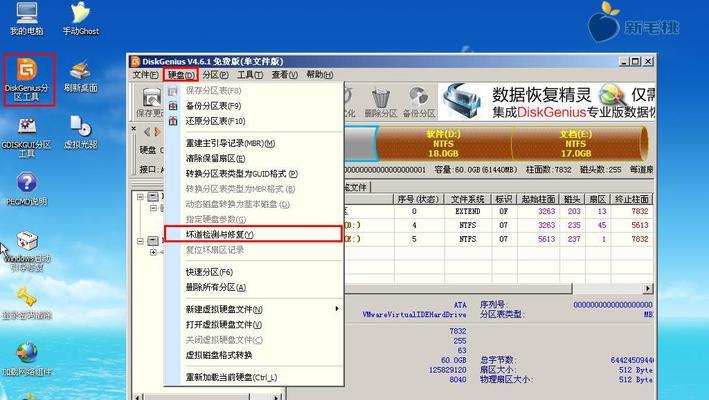Viewport: 709px width, 400px height.
Task: Select 清除保留扇区(E) menu entry
Action: click(x=253, y=159)
